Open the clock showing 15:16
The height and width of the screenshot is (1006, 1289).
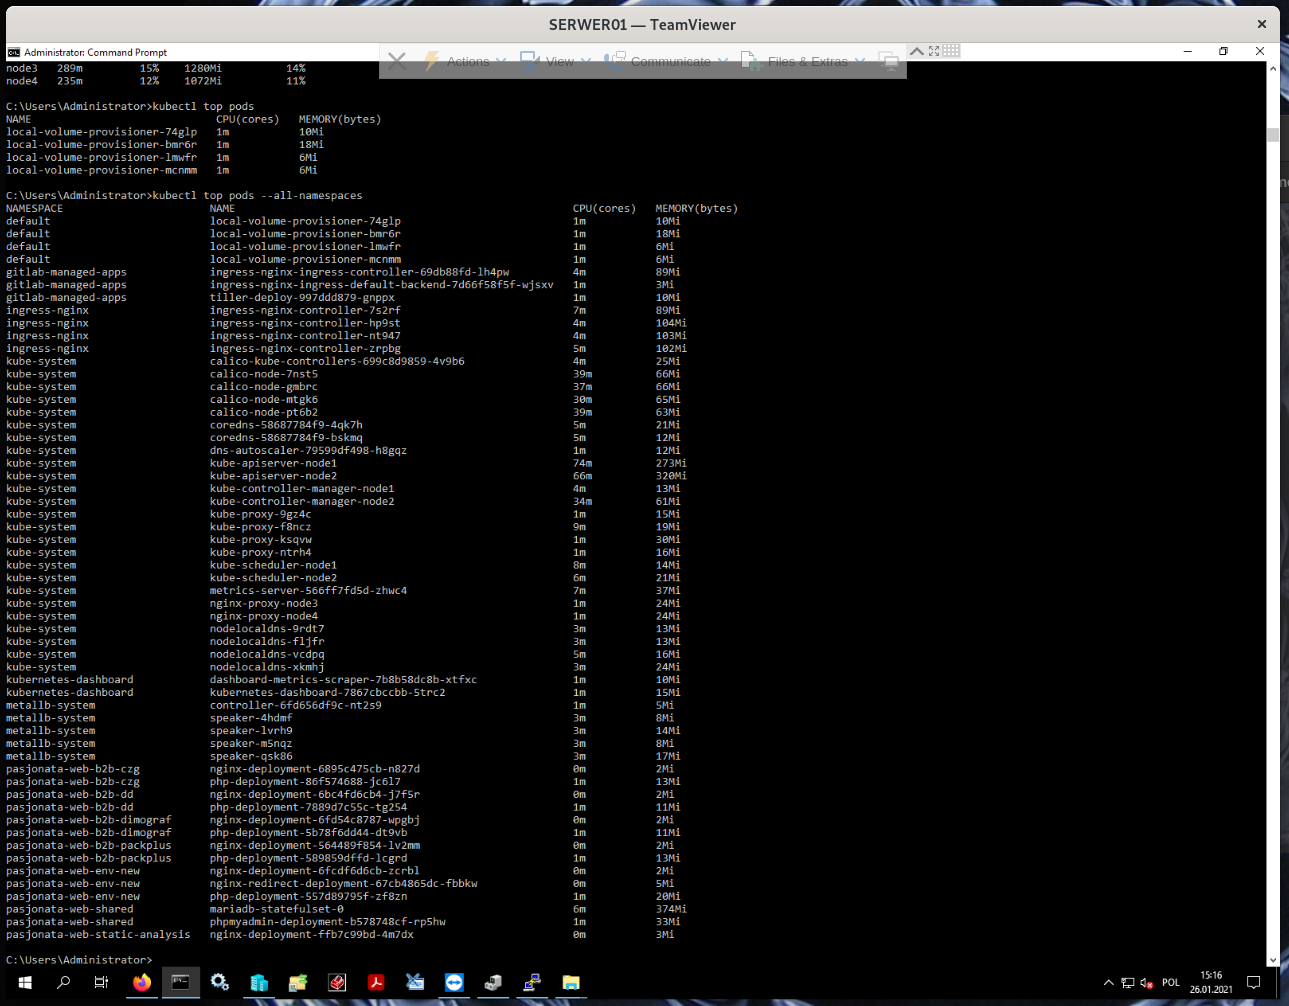click(x=1211, y=982)
